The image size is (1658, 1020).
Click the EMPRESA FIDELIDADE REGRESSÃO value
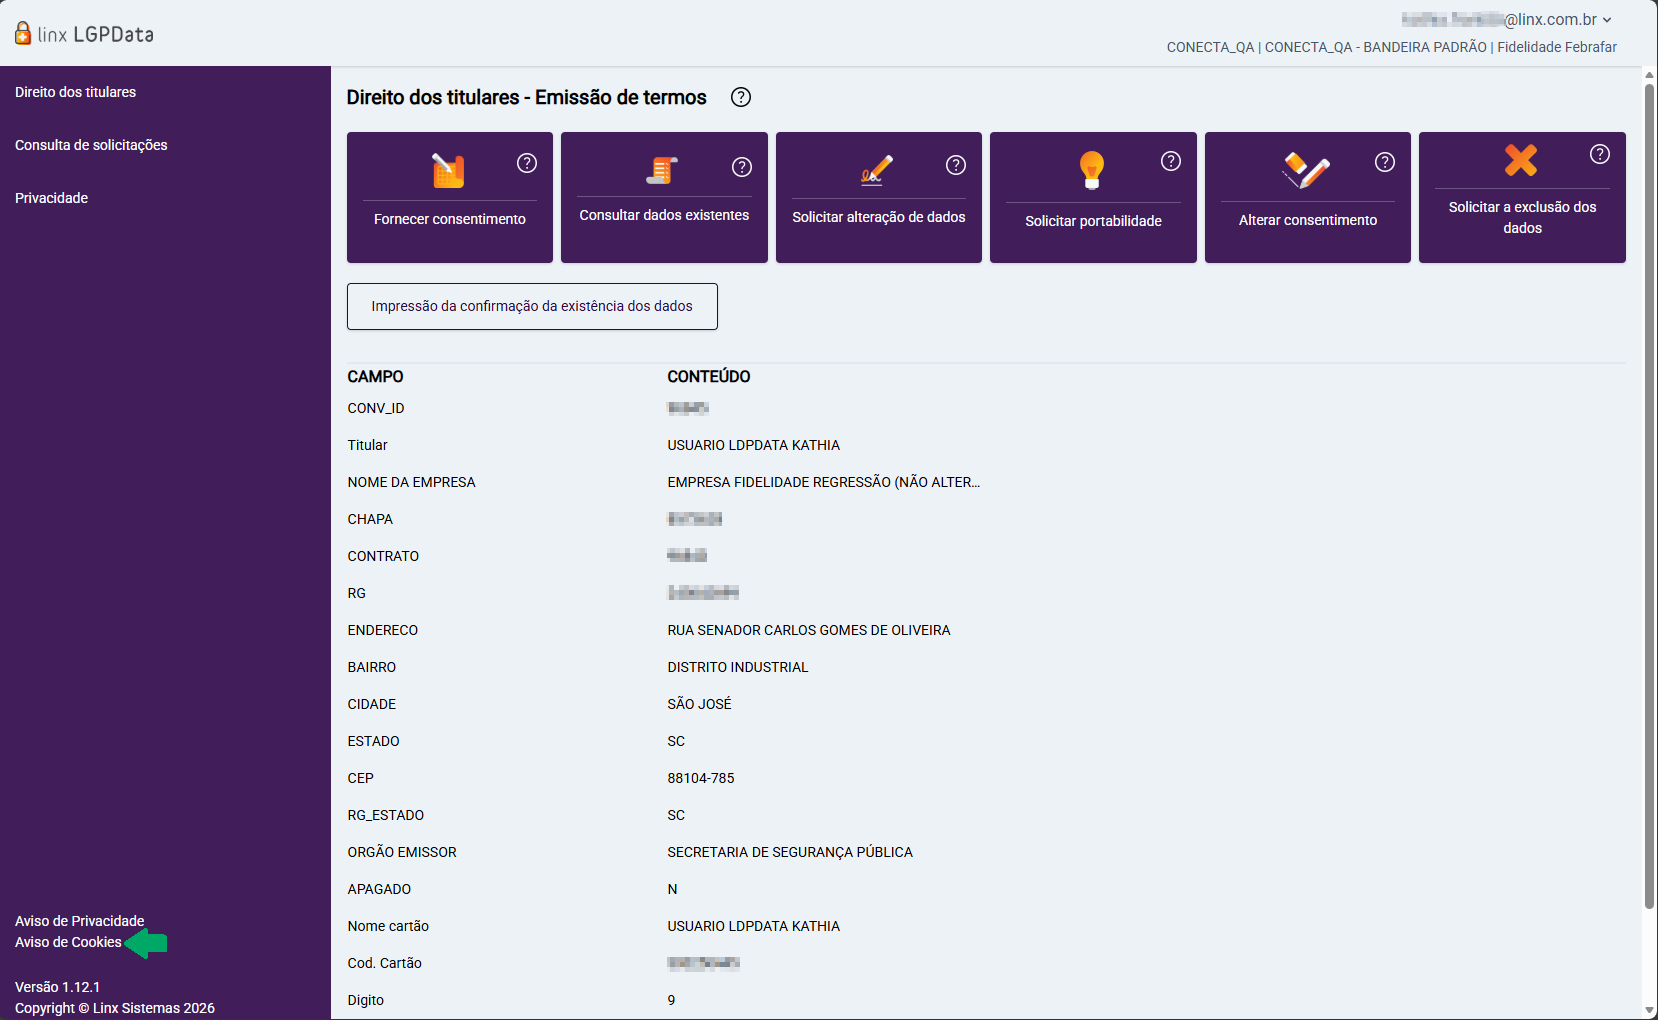(x=824, y=482)
